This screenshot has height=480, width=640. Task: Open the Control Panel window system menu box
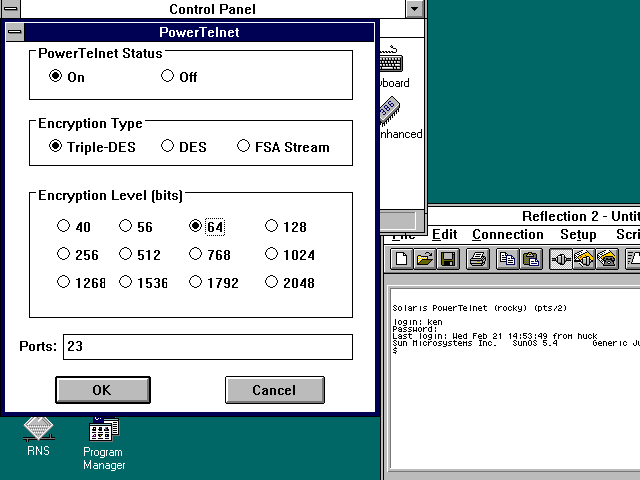[10, 9]
